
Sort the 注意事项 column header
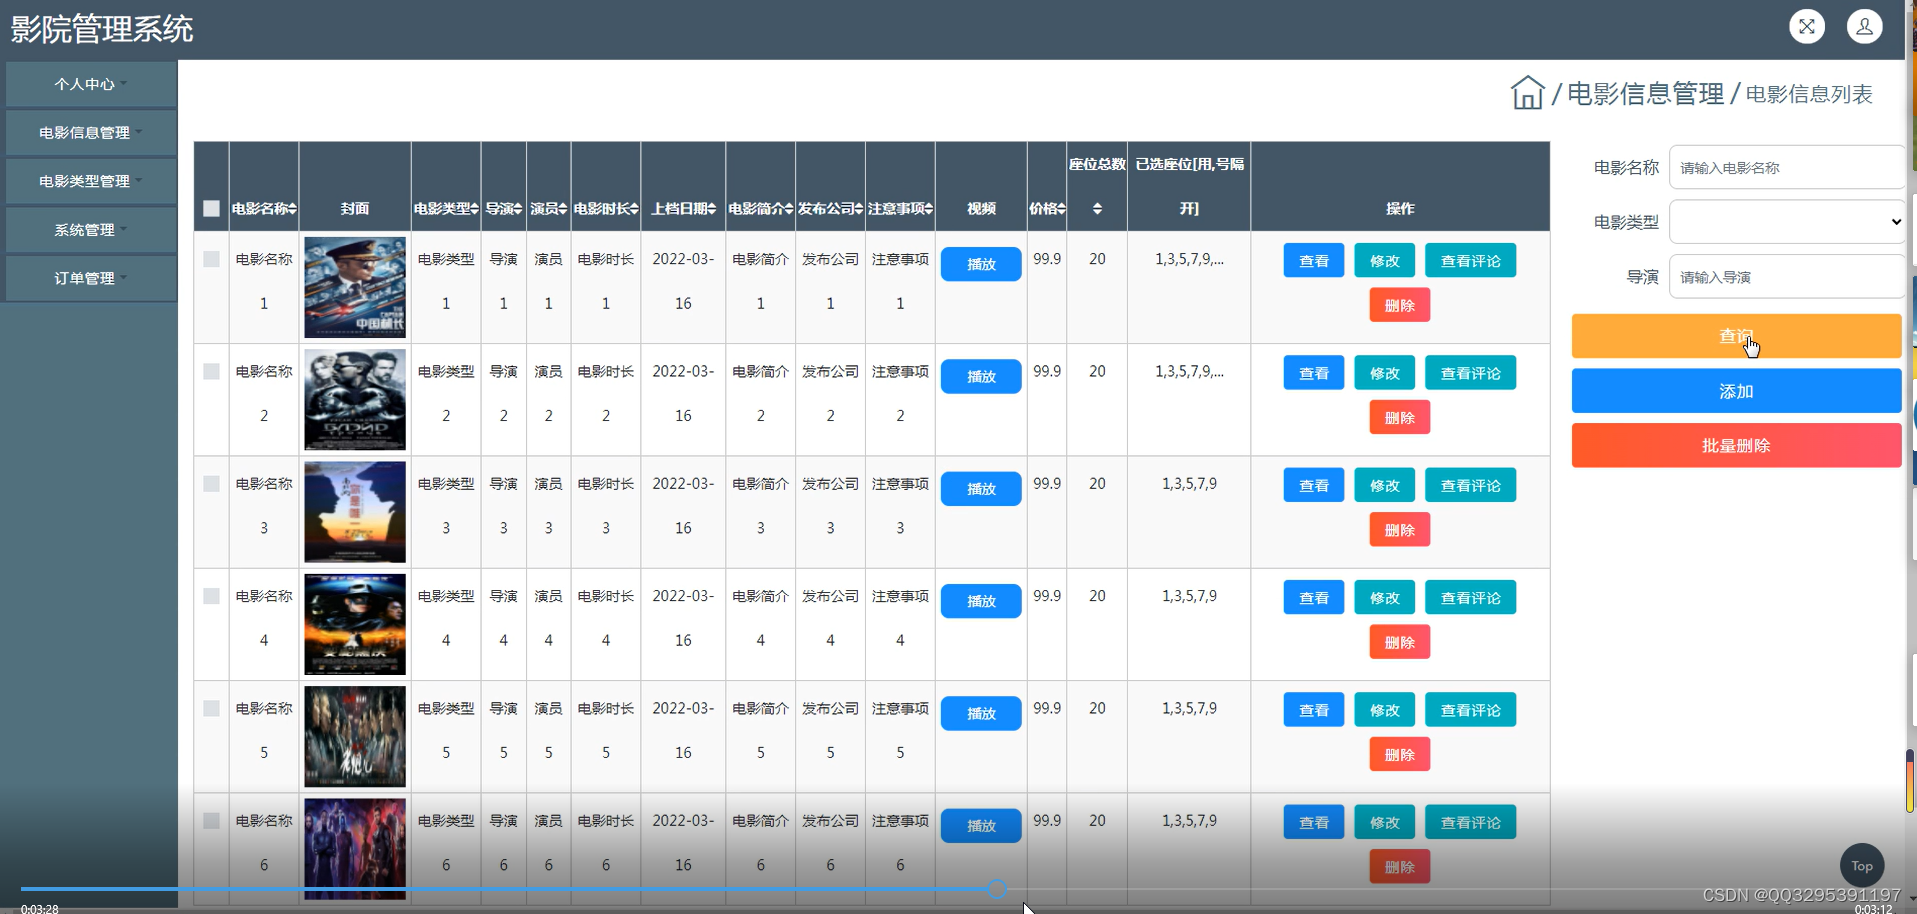[900, 209]
